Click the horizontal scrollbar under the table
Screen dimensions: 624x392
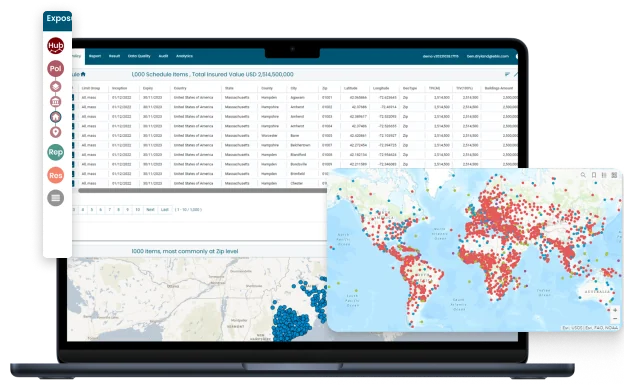point(202,191)
